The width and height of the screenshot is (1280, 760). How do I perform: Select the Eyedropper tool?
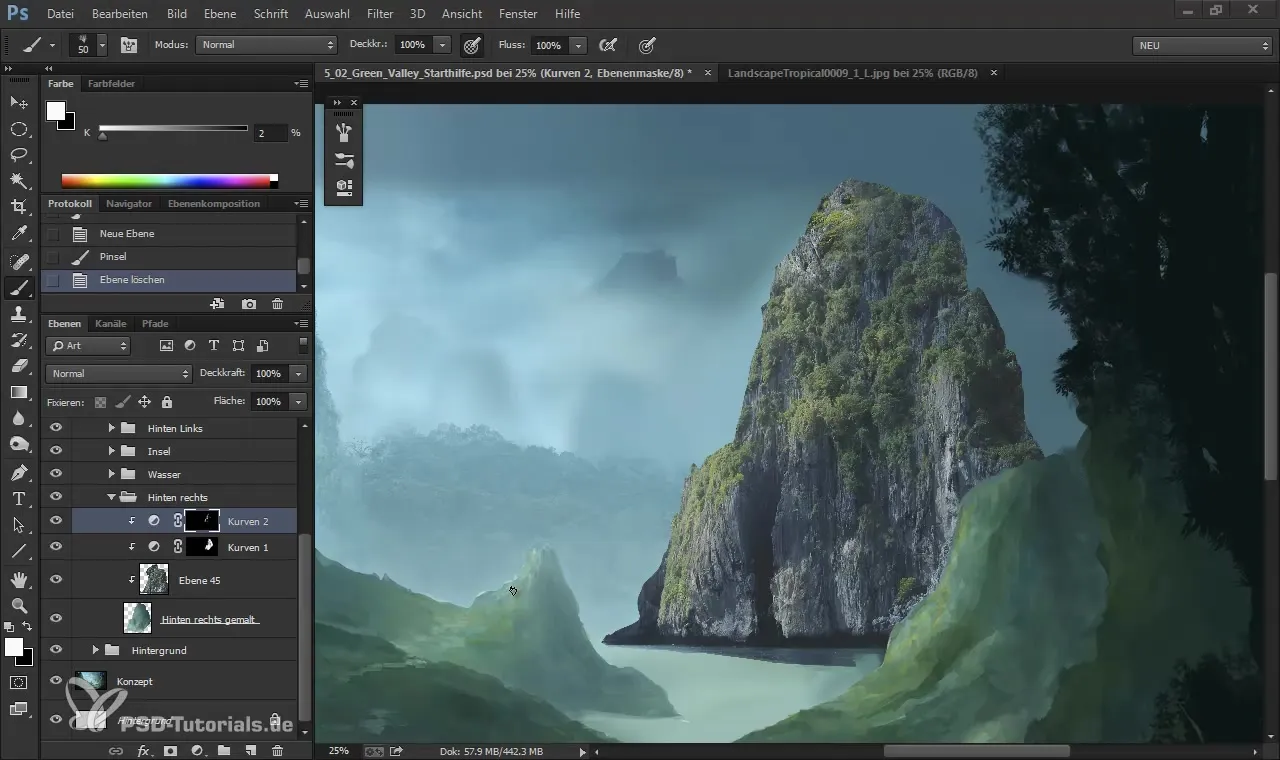(18, 234)
